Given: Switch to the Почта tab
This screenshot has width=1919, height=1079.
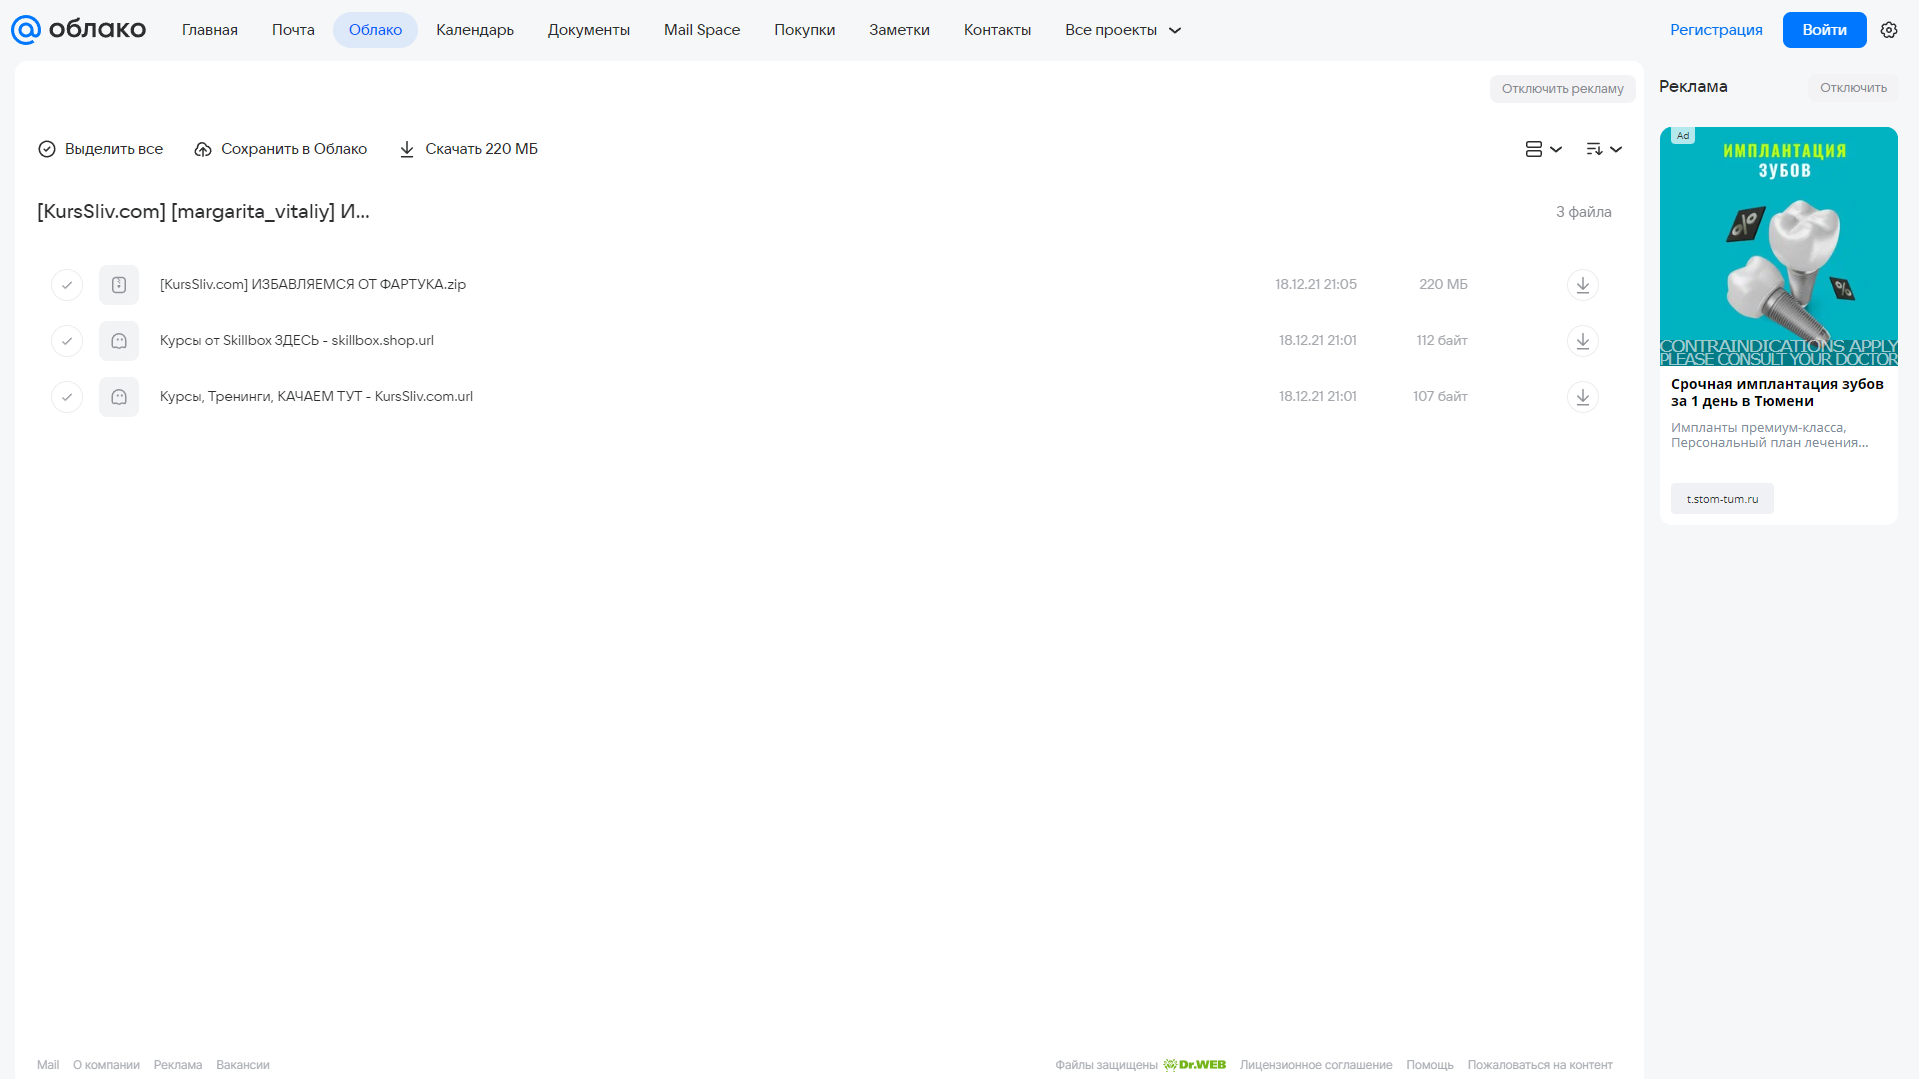Looking at the screenshot, I should (x=293, y=30).
